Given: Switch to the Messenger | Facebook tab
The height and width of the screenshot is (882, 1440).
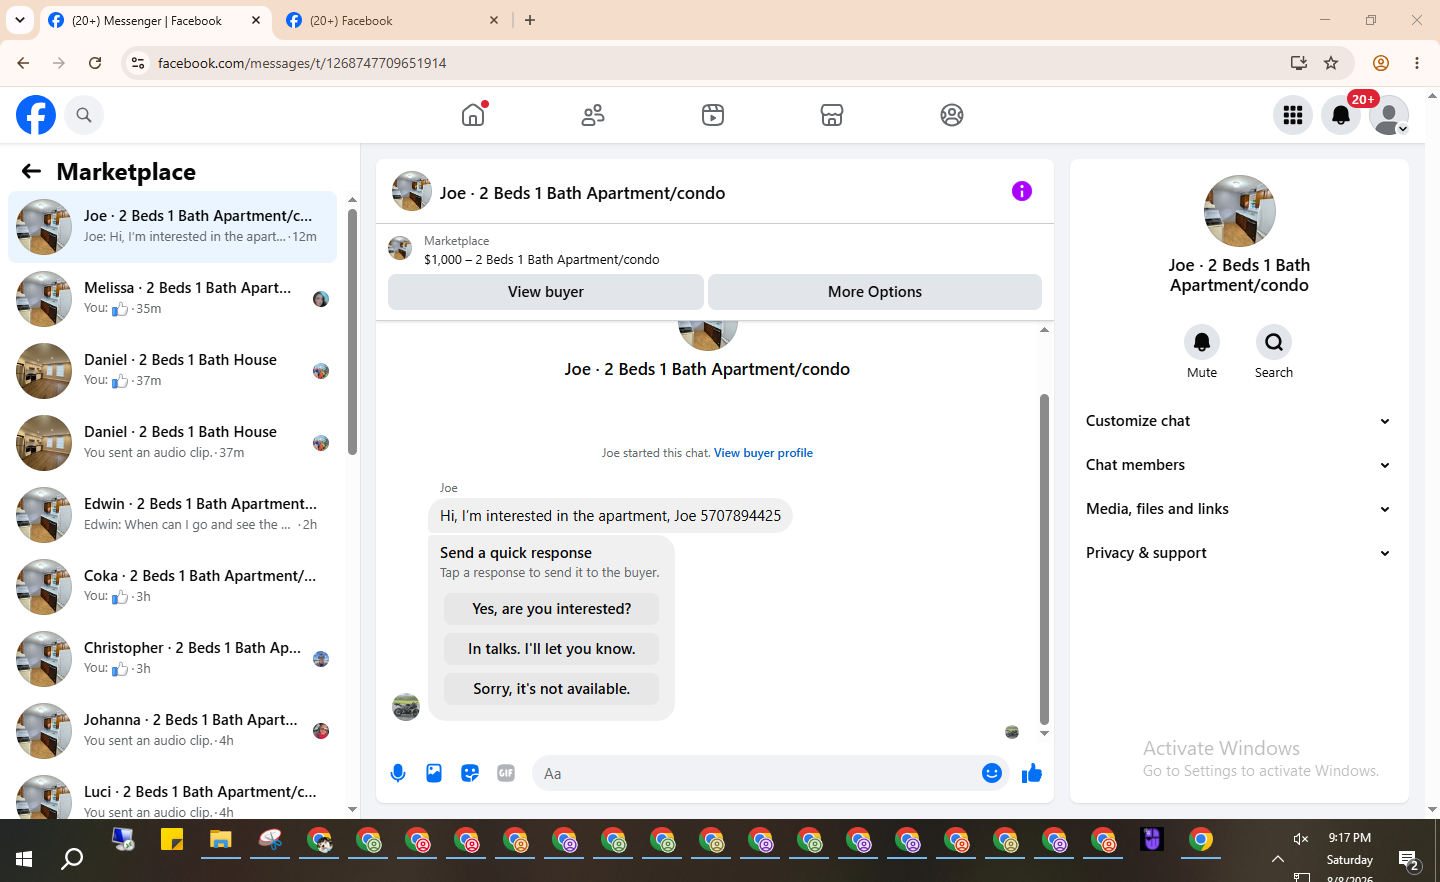Looking at the screenshot, I should click(x=155, y=21).
